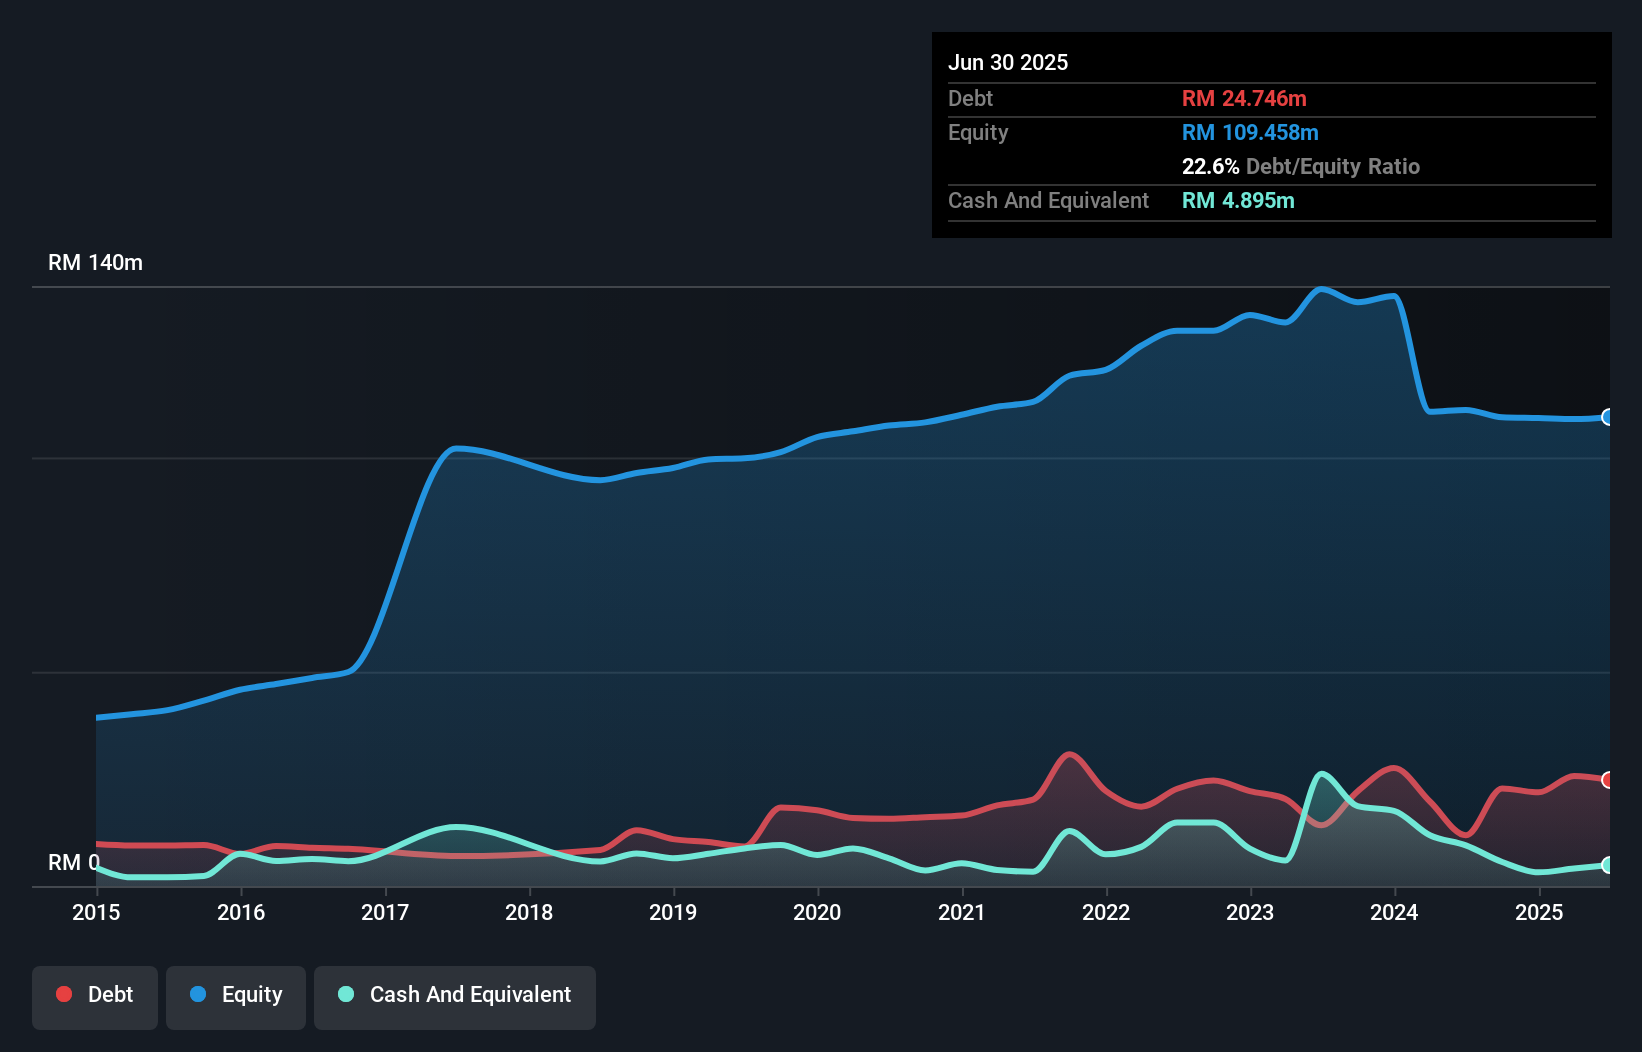1642x1052 pixels.
Task: Click the 2015 x-axis label
Action: click(x=96, y=912)
